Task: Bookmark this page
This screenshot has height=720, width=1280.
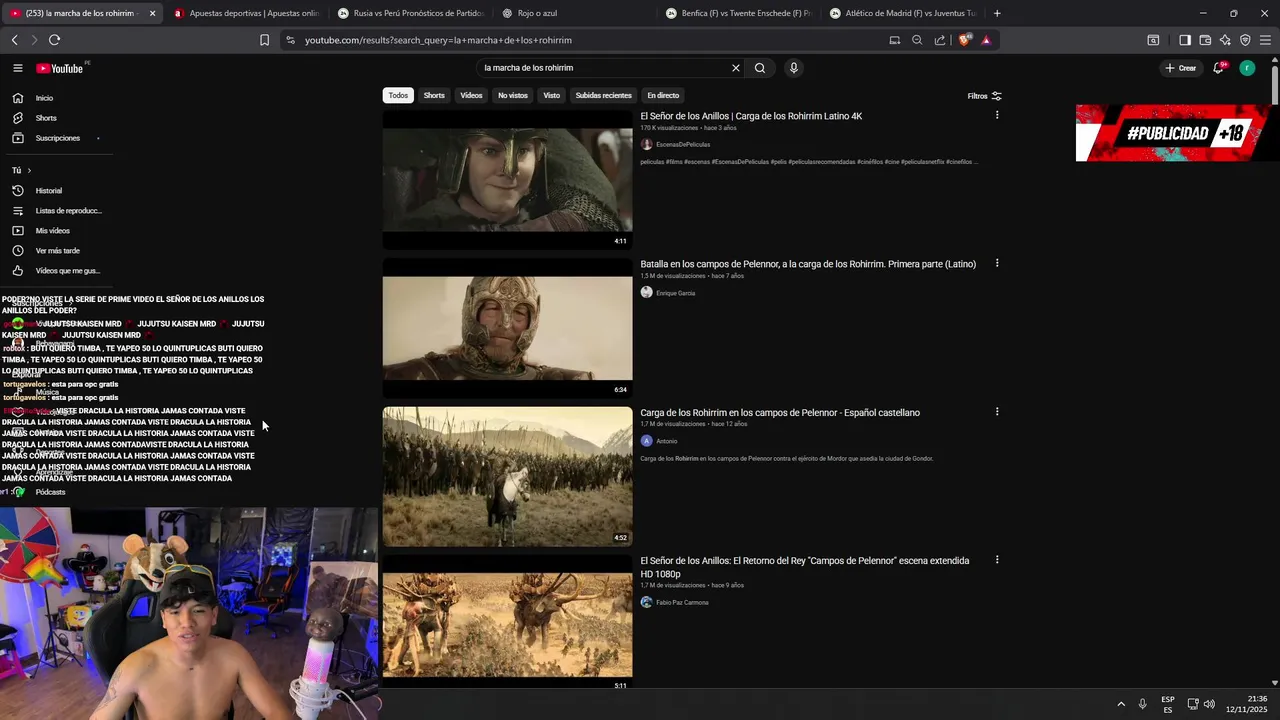Action: click(x=264, y=40)
